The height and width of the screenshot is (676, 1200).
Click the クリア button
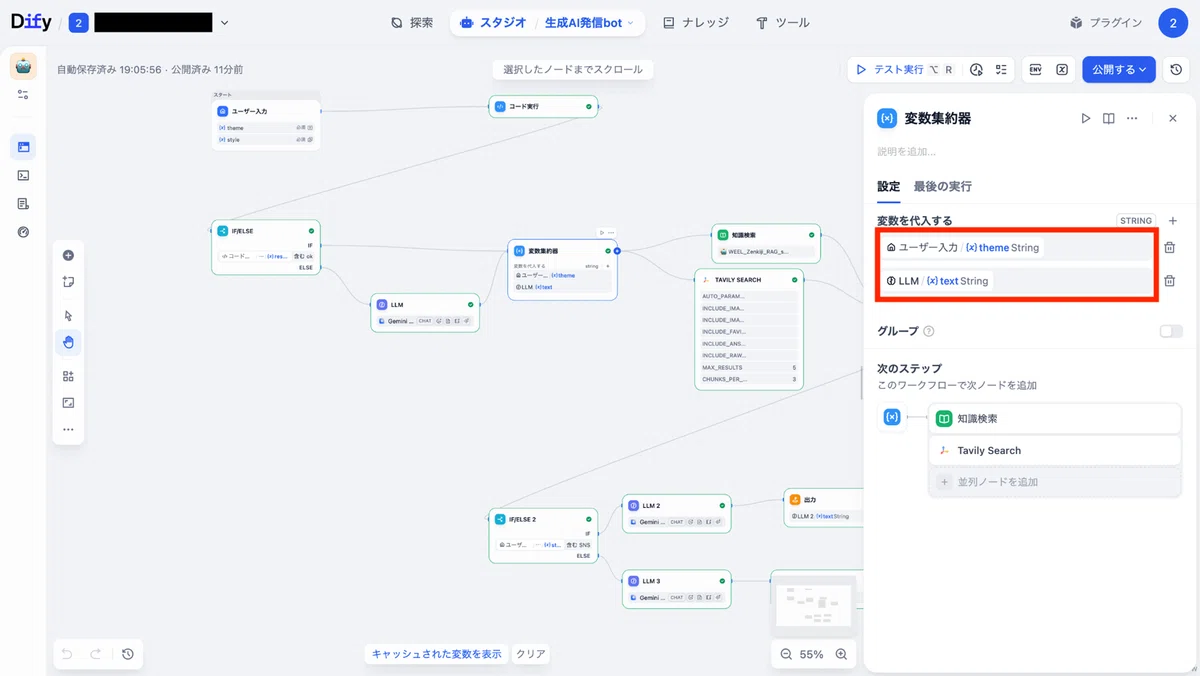pyautogui.click(x=530, y=654)
